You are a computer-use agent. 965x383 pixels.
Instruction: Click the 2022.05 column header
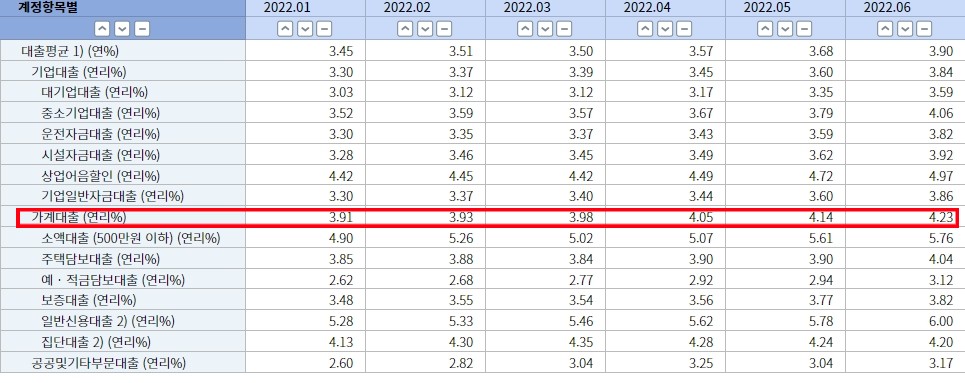tap(766, 8)
